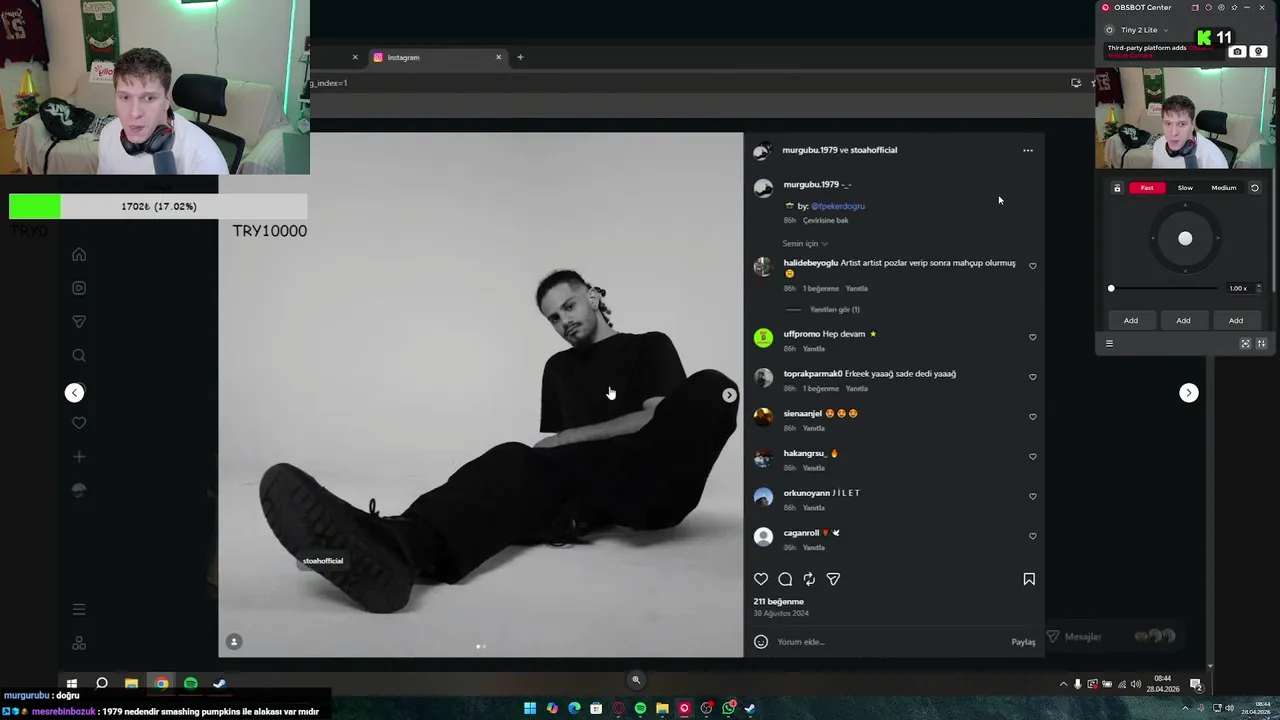Open the Tiny 2 Lite device dropdown
This screenshot has height=720, width=1280.
click(1144, 30)
